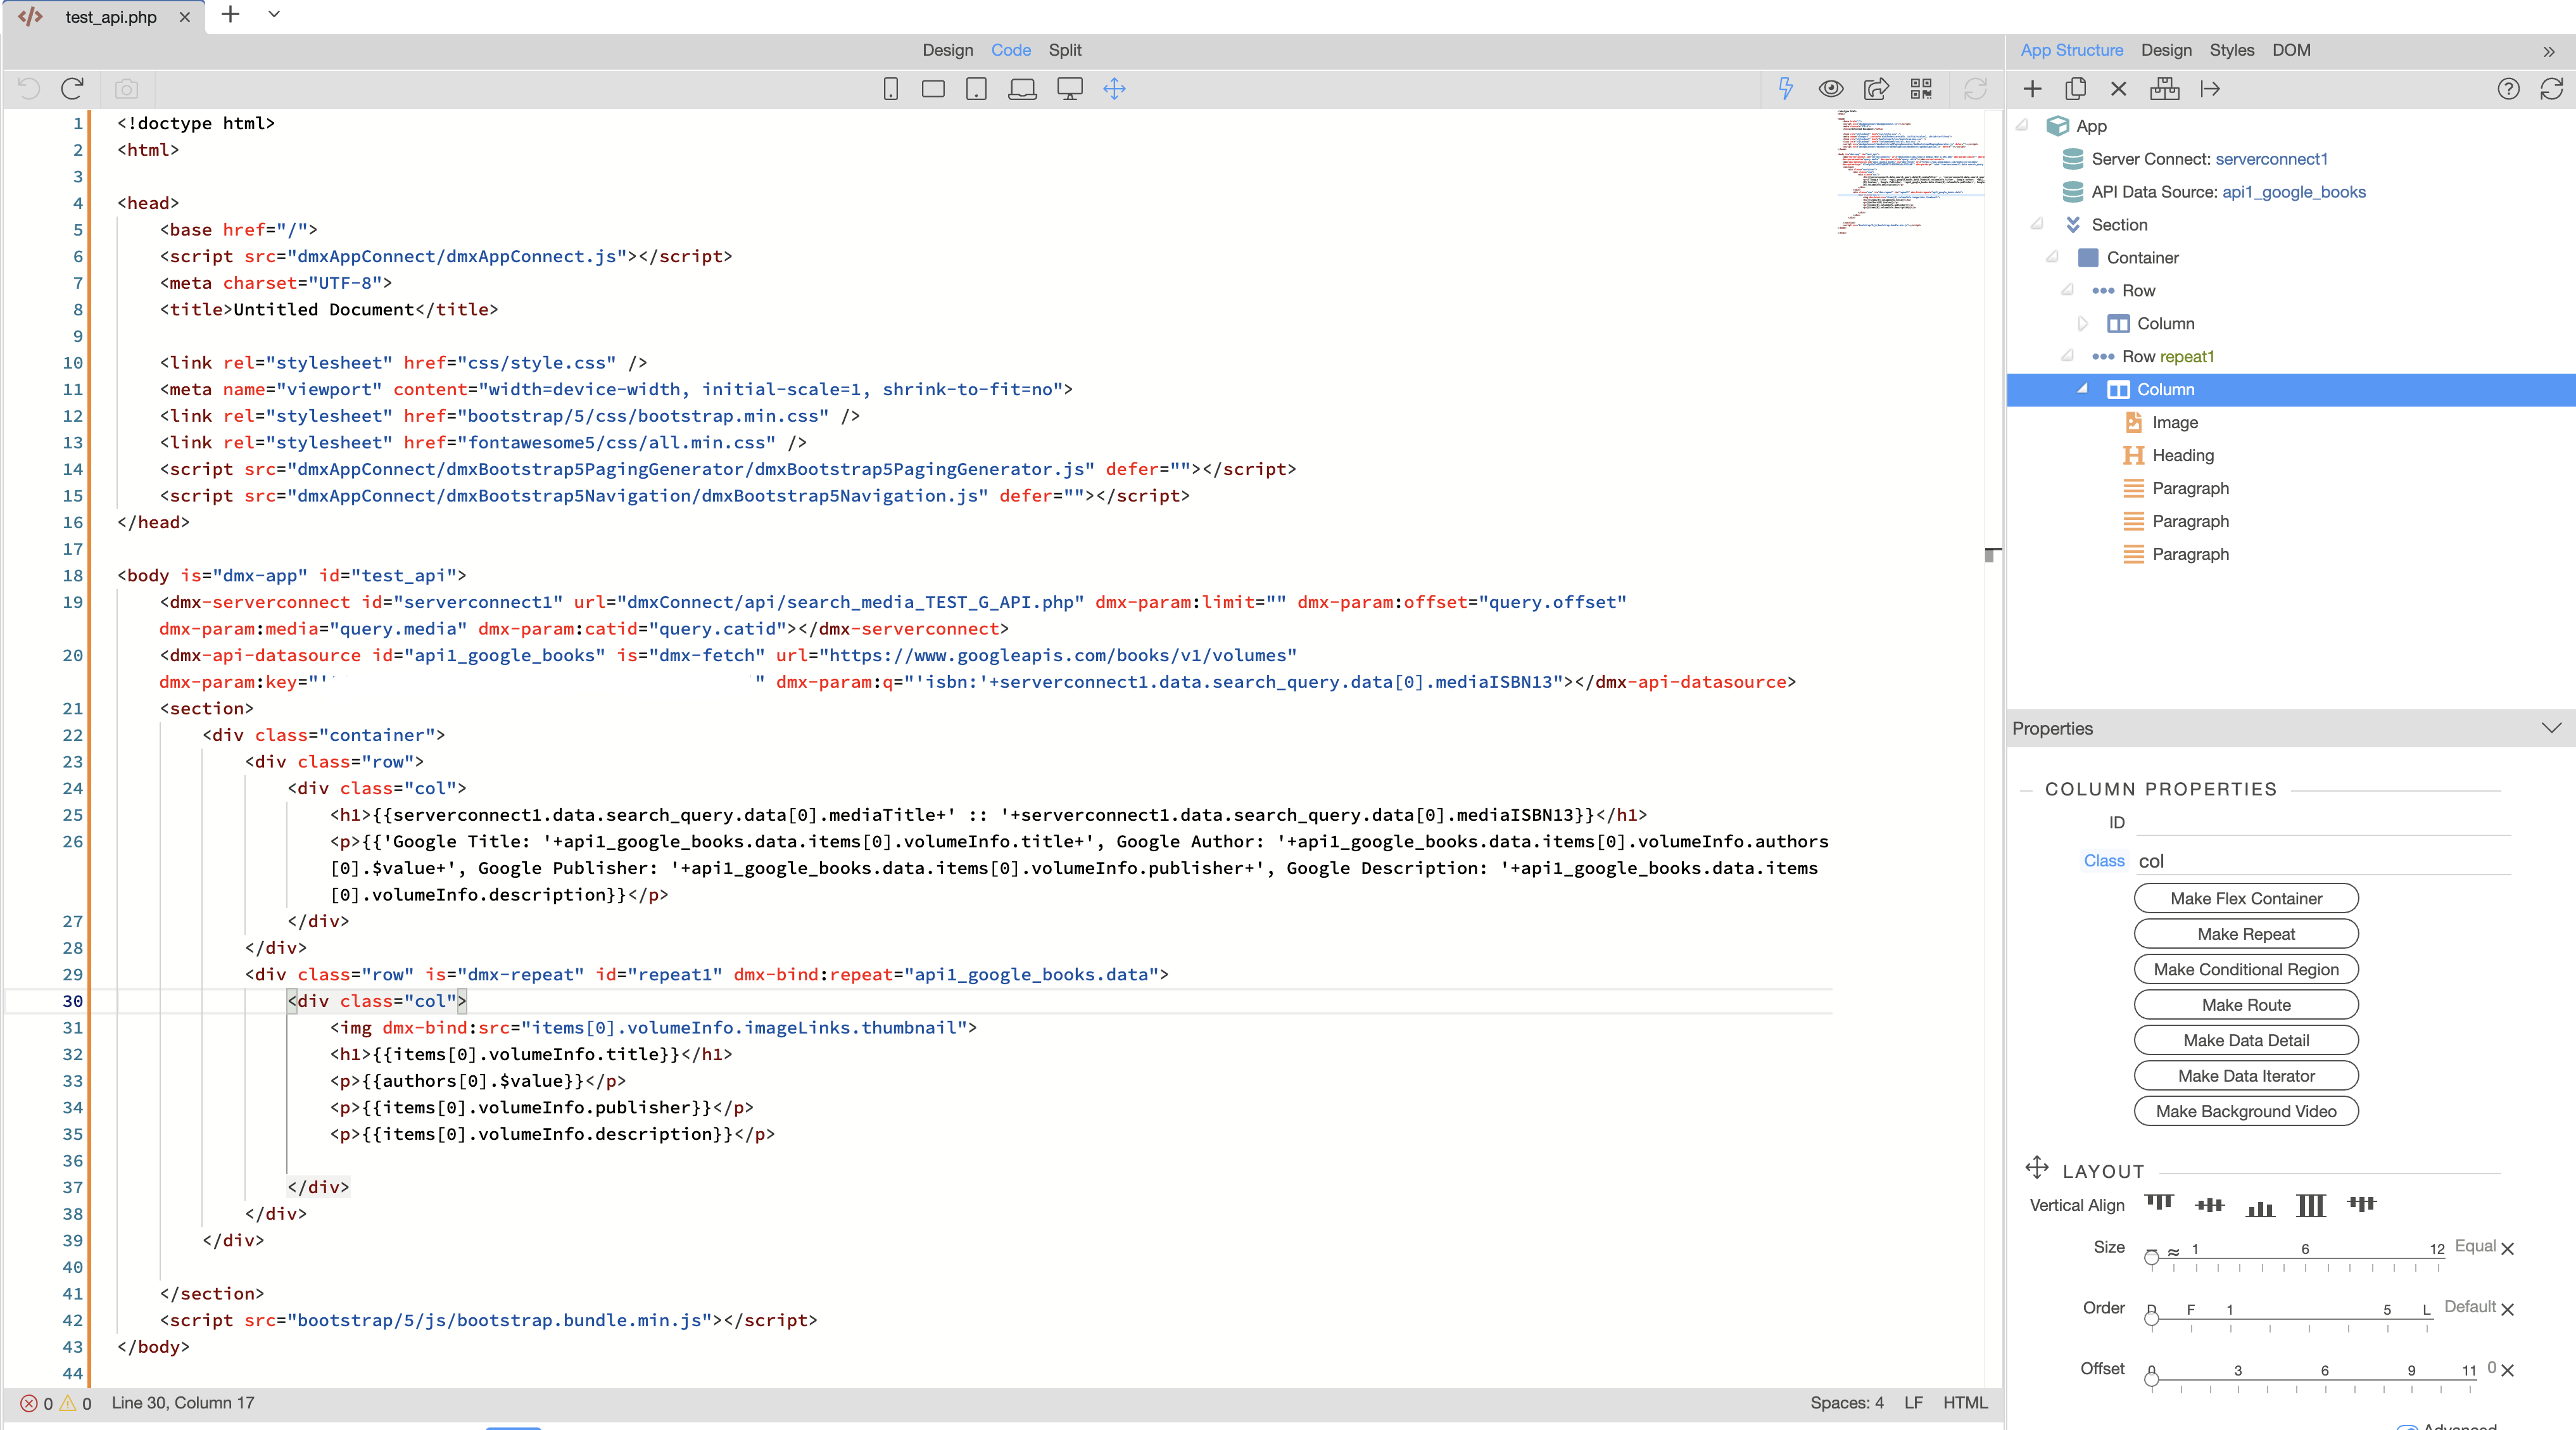The image size is (2576, 1430).
Task: Expand the first Column tree node
Action: (x=2083, y=323)
